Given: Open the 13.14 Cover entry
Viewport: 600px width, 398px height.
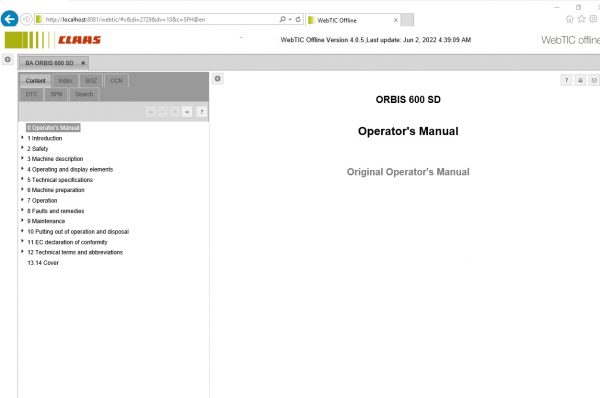Looking at the screenshot, I should pyautogui.click(x=43, y=263).
